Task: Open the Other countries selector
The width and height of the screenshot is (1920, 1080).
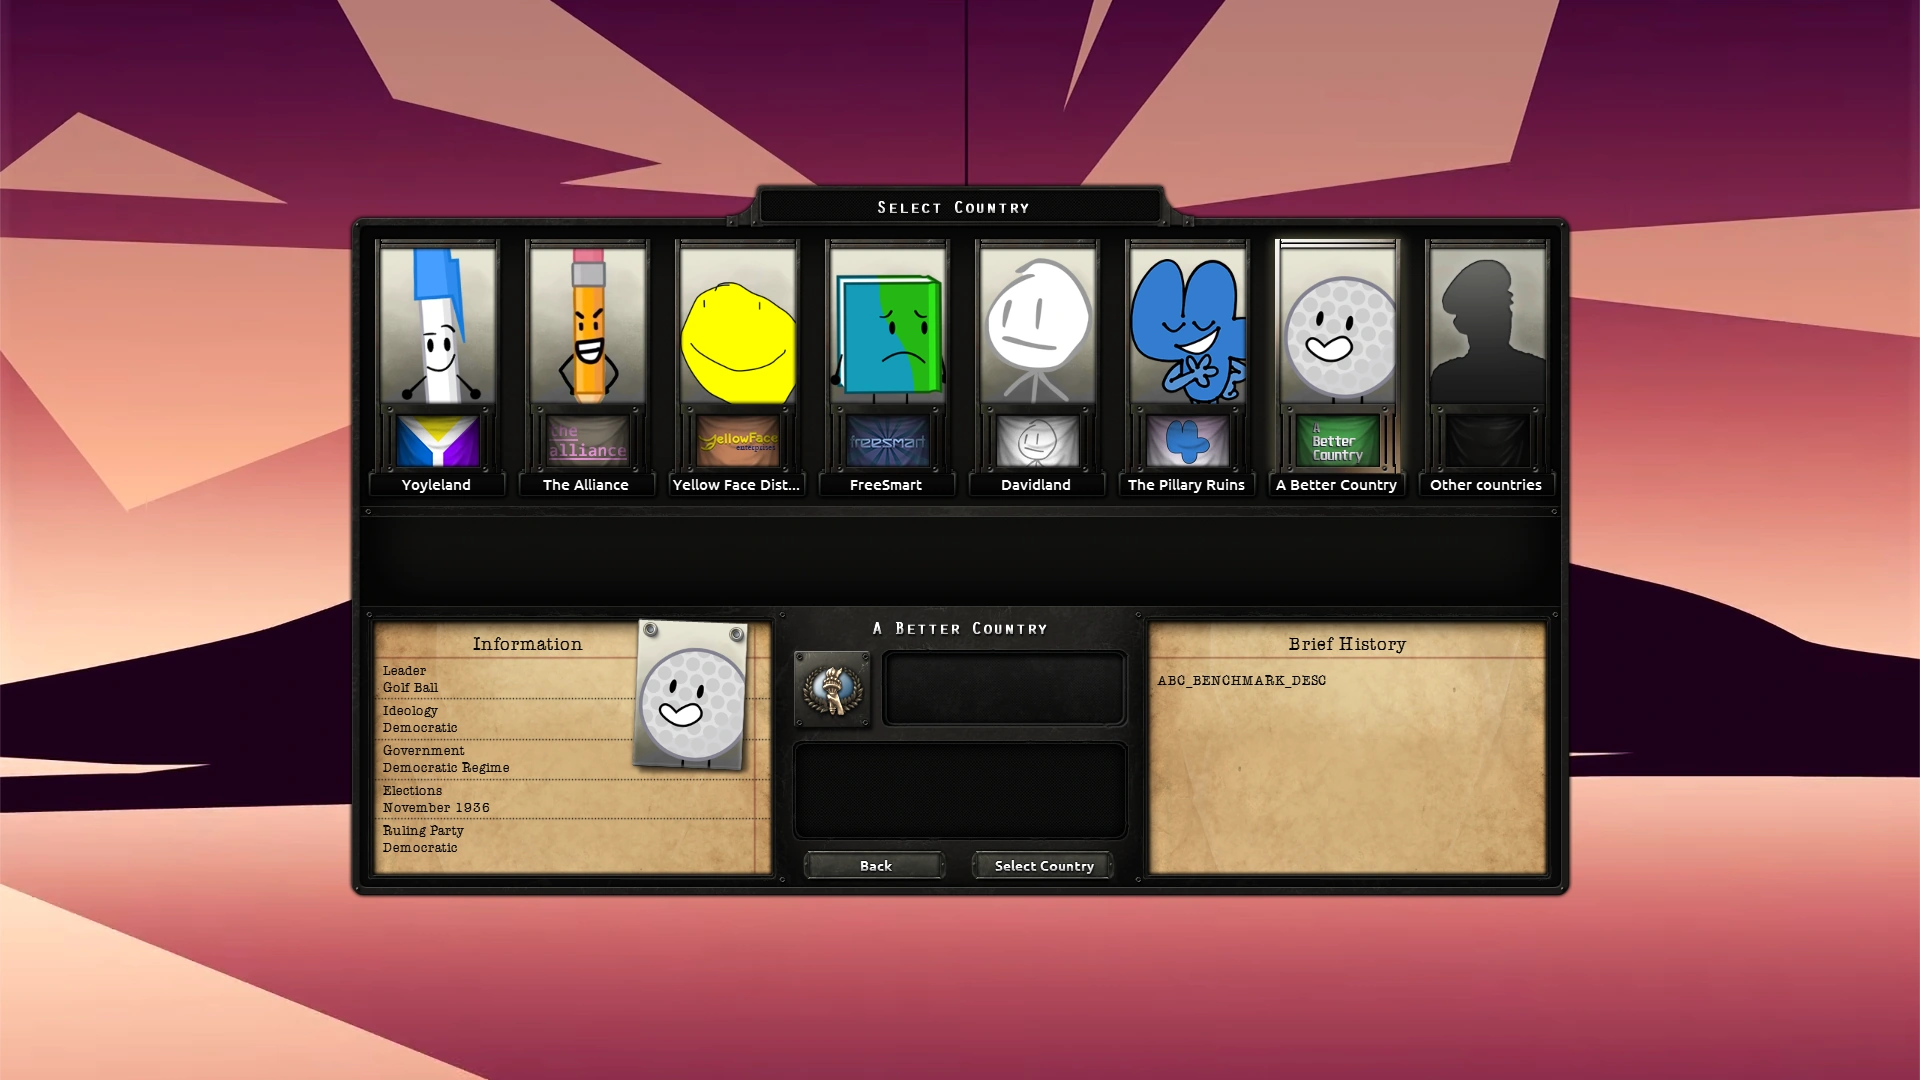Action: (x=1487, y=325)
